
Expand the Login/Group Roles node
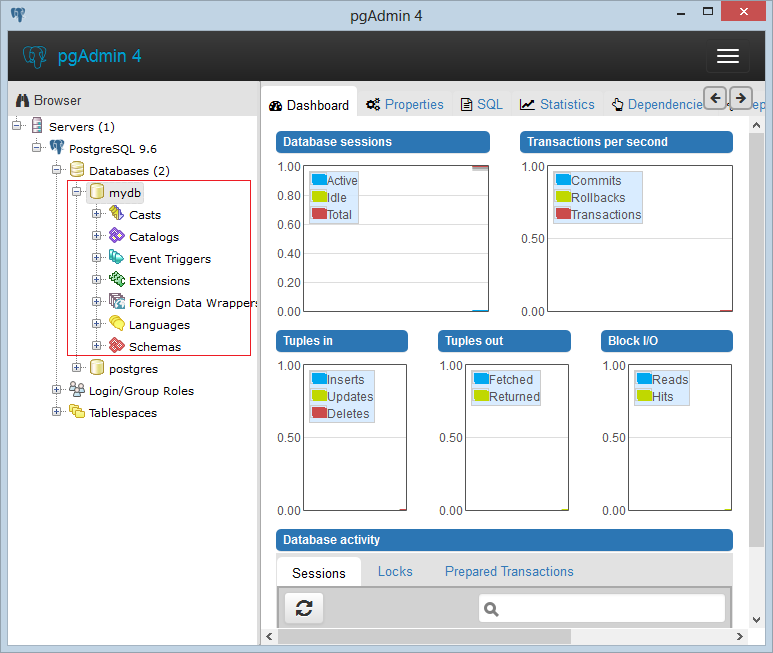point(57,389)
